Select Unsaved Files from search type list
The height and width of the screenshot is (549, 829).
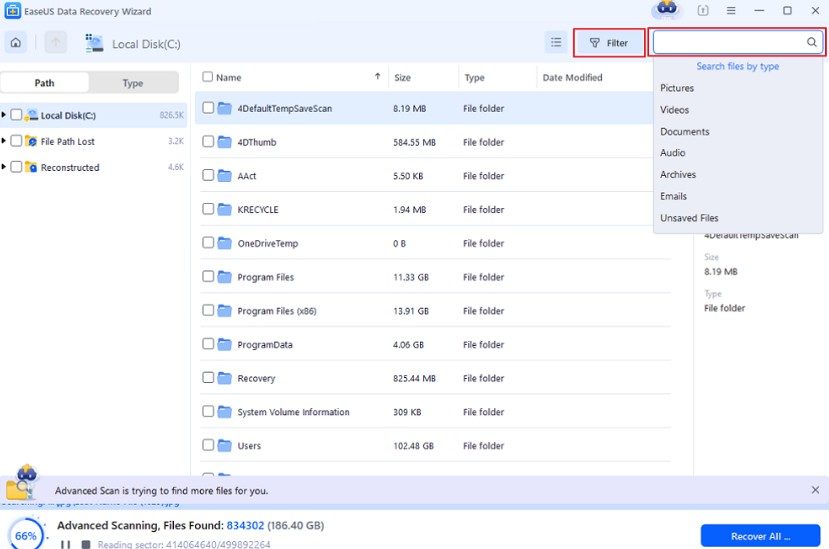[689, 217]
